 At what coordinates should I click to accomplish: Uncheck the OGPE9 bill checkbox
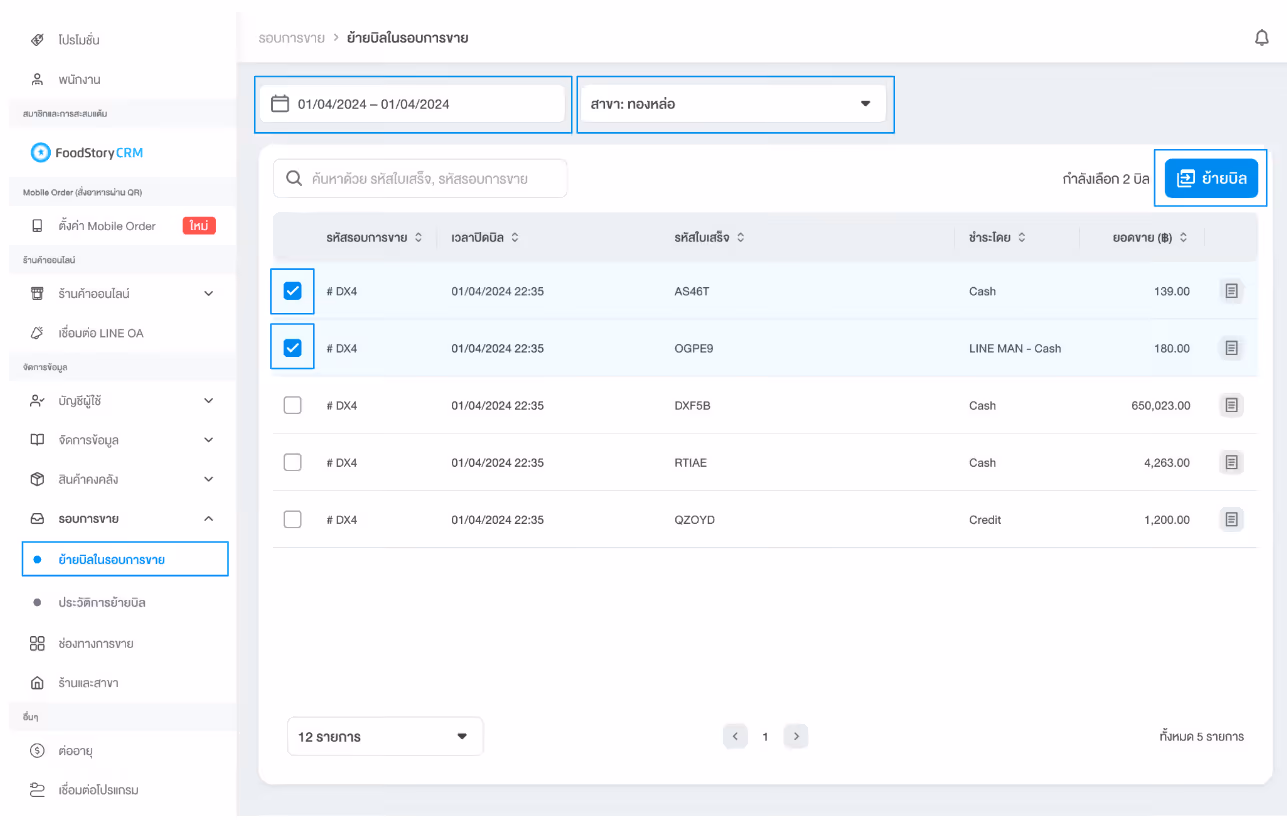[x=292, y=348]
